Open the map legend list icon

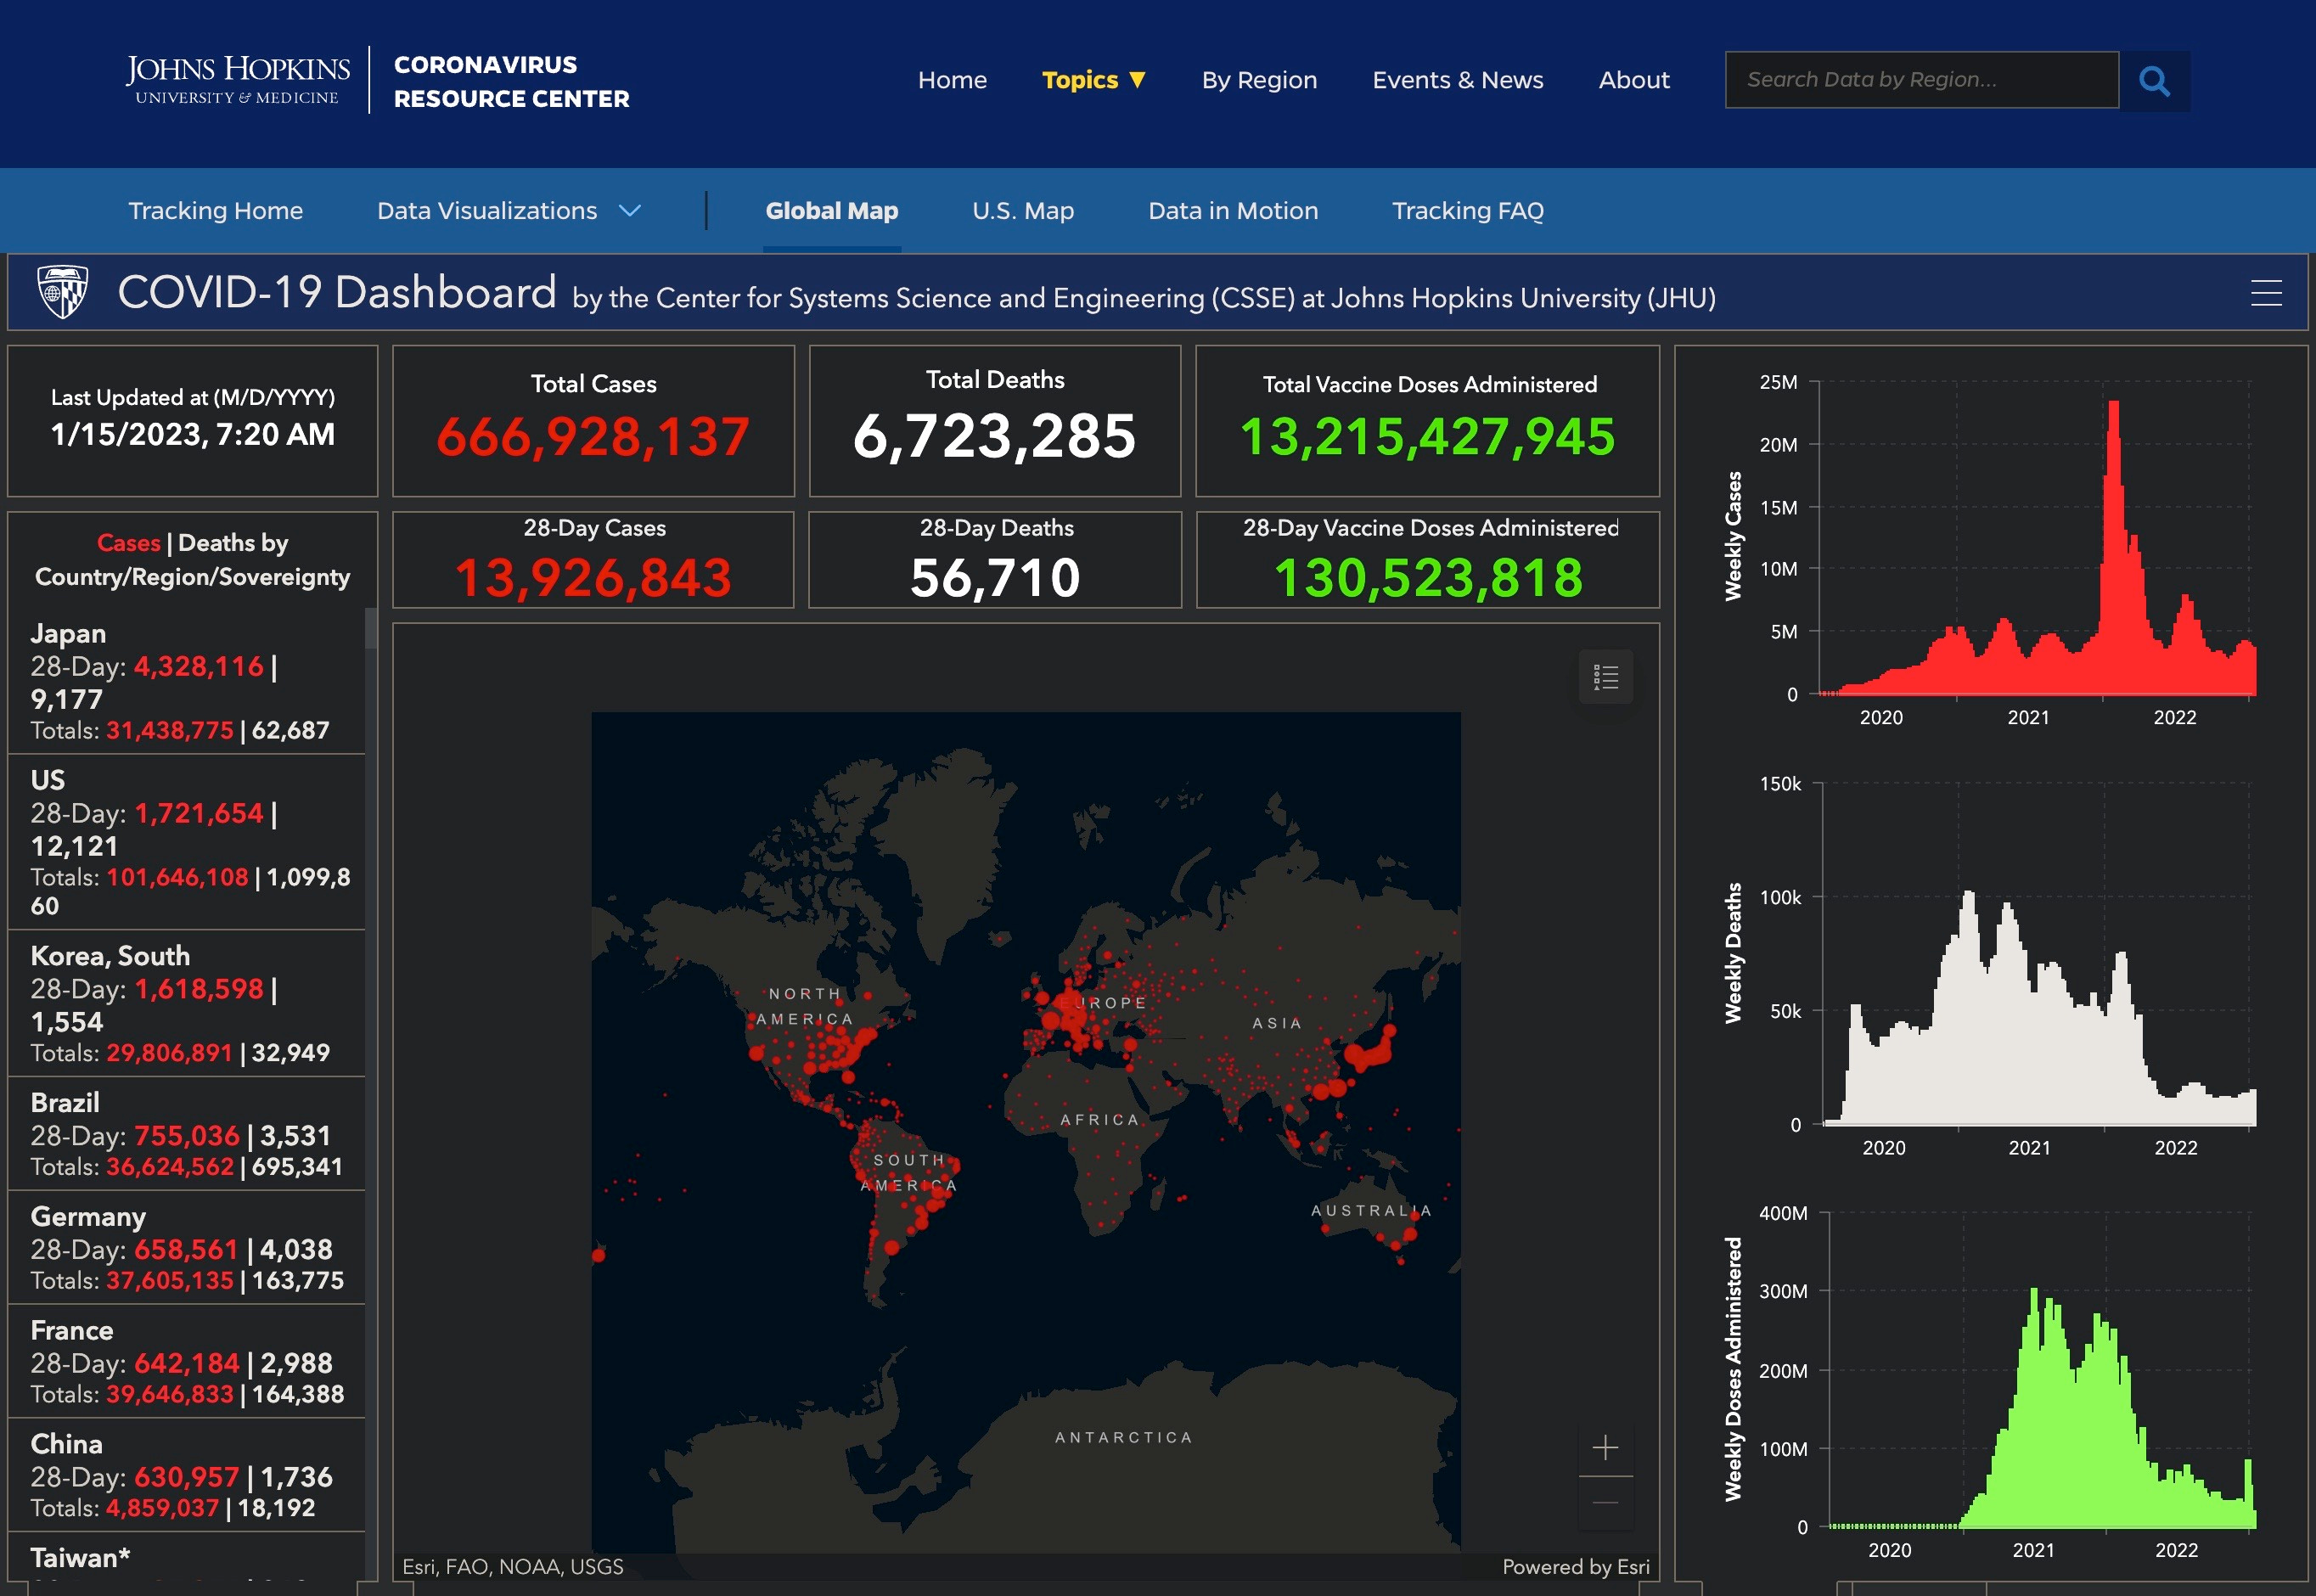[1605, 677]
